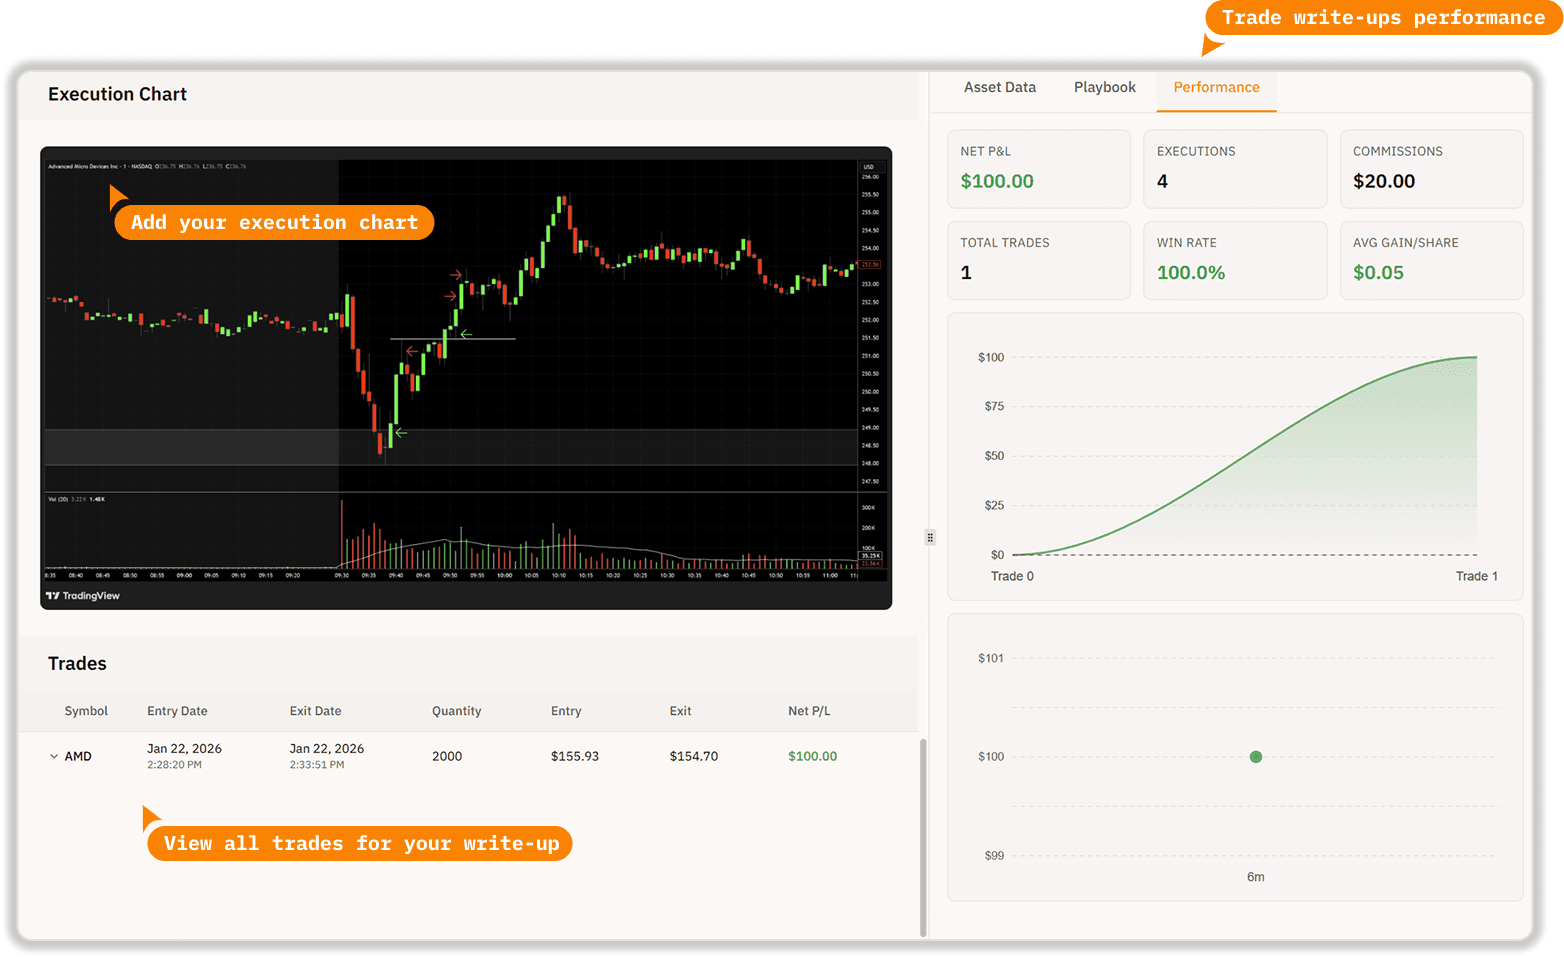Screen dimensions: 1564x958
Task: Click the Exit column header
Action: pos(680,711)
